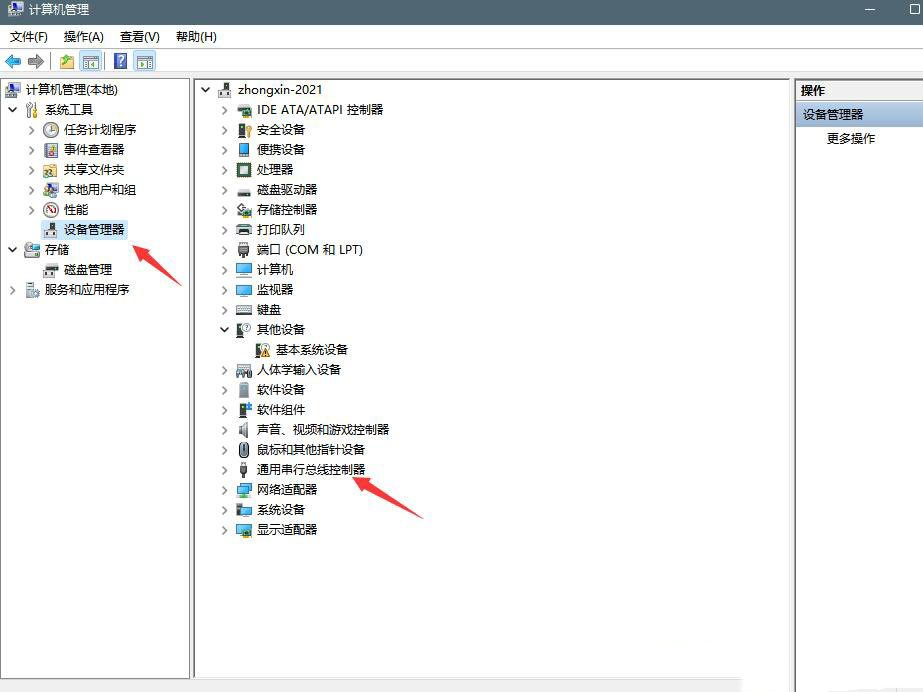Select the 处理器 processor category icon
This screenshot has height=692, width=923.
pyautogui.click(x=244, y=170)
